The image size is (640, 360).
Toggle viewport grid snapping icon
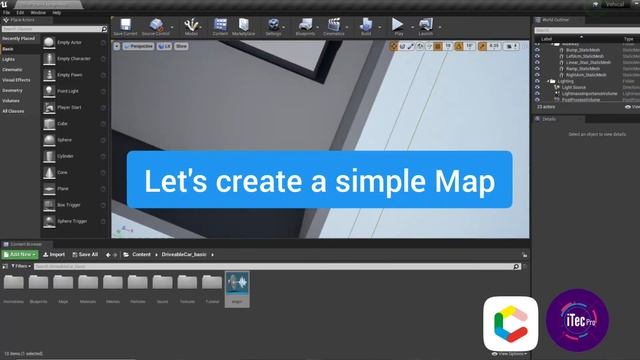tap(438, 47)
